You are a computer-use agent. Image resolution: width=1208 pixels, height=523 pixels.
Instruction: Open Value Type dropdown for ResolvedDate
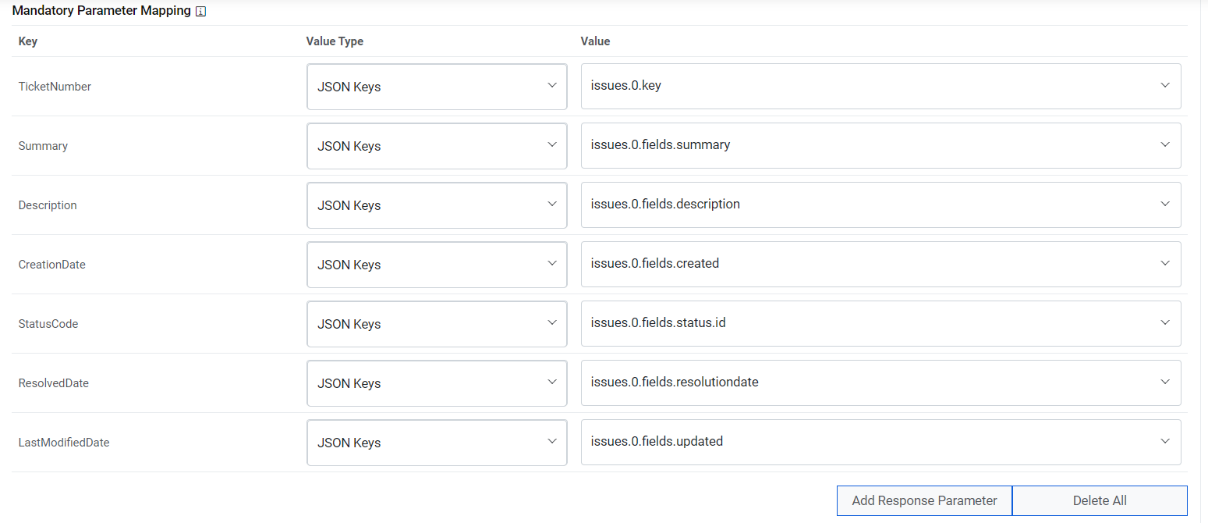point(436,383)
